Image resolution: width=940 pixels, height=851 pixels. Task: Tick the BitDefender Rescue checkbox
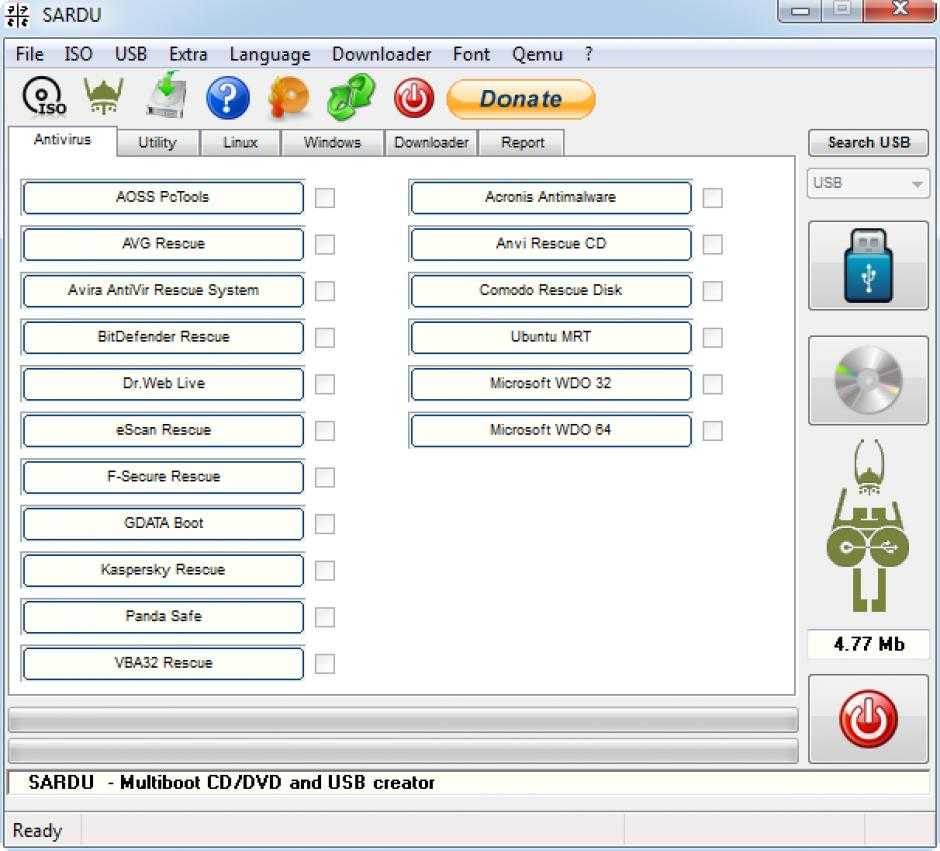tap(325, 337)
